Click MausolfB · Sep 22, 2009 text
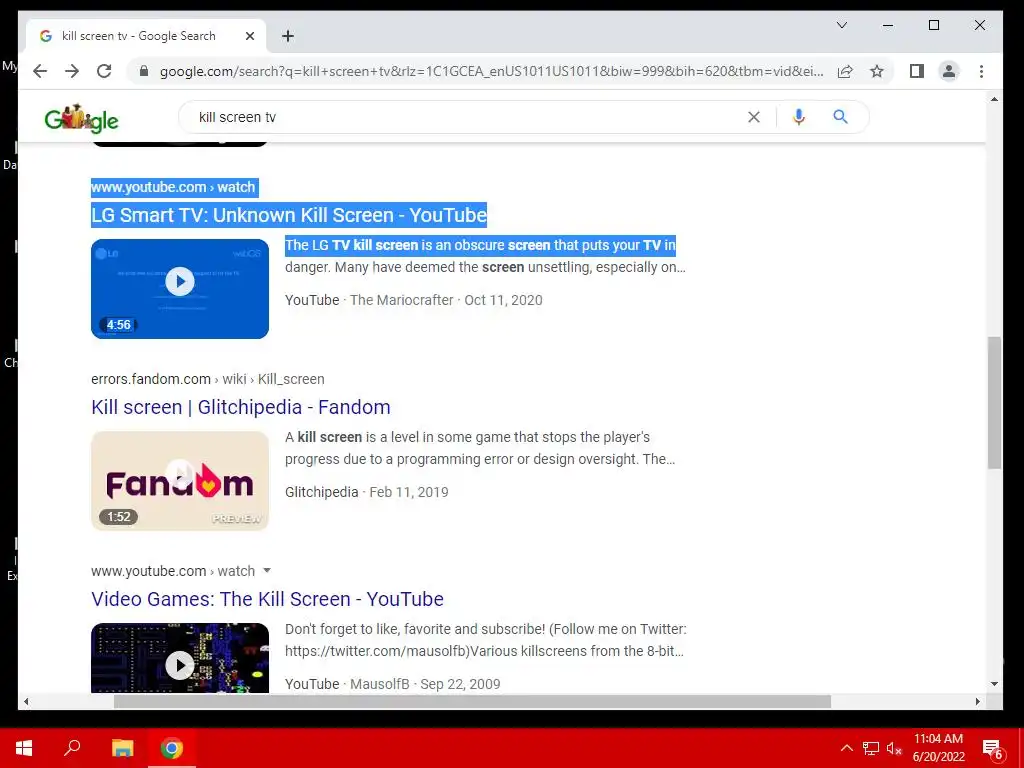 coord(425,684)
